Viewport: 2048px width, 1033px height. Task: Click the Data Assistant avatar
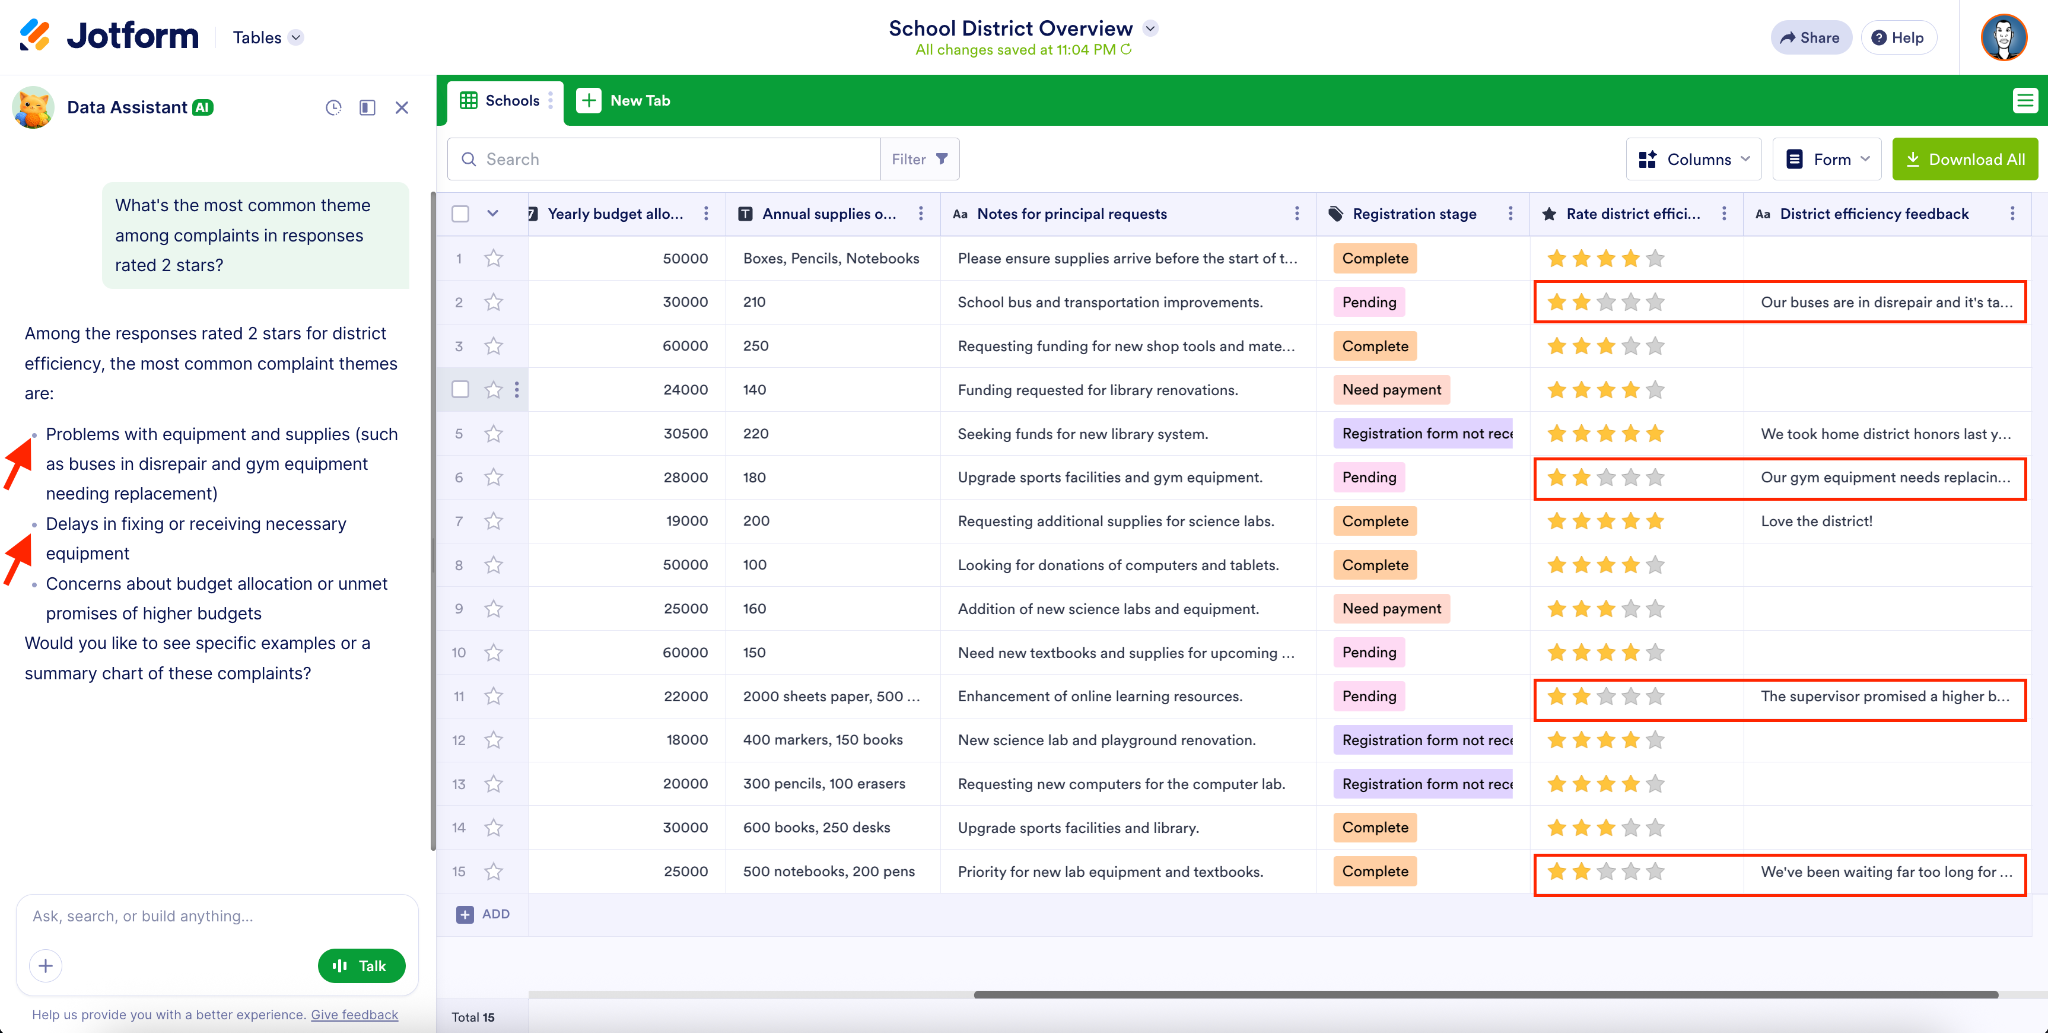34,107
